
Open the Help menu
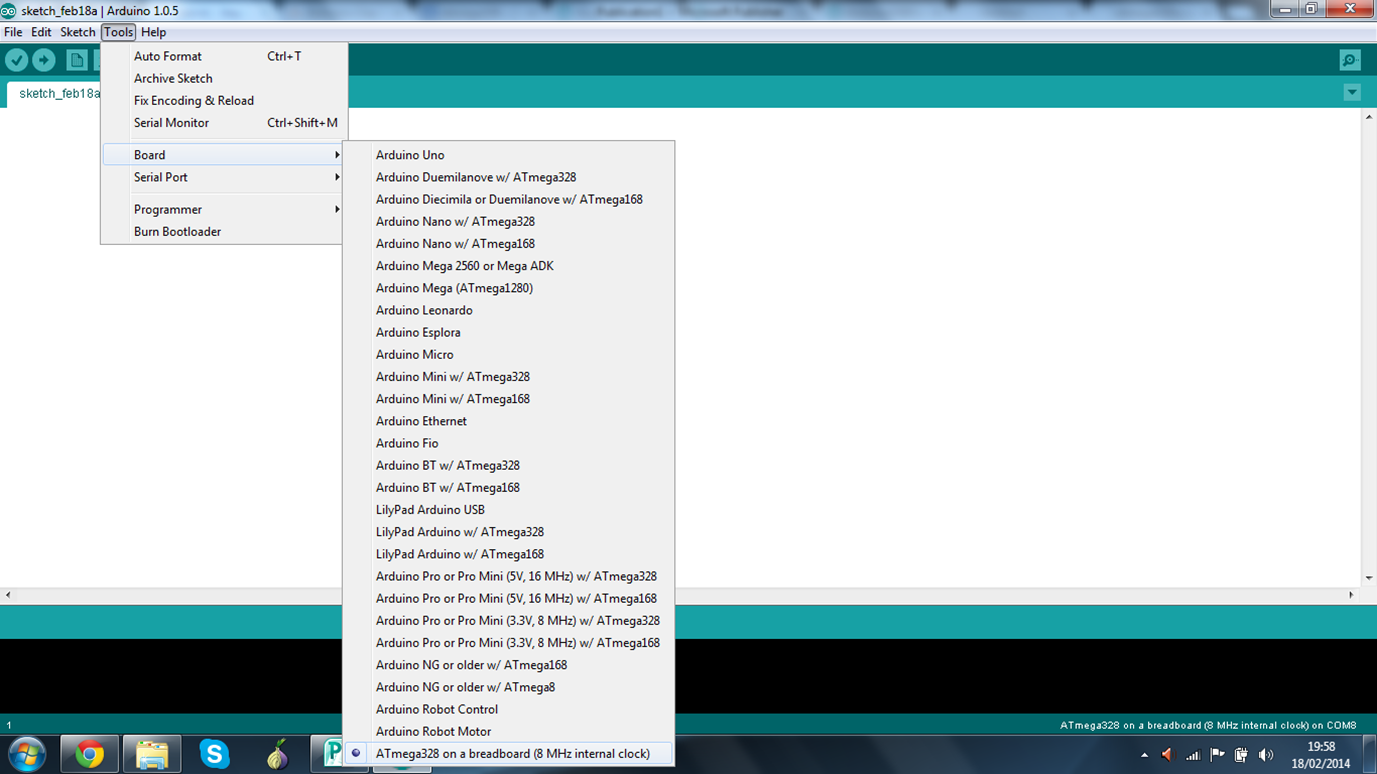(x=153, y=32)
